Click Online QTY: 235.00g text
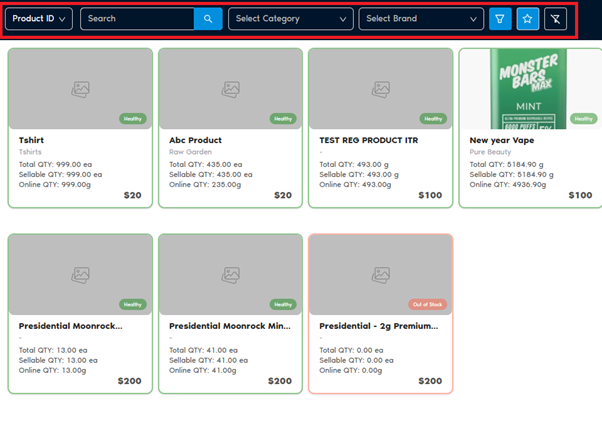This screenshot has width=602, height=428. click(205, 185)
